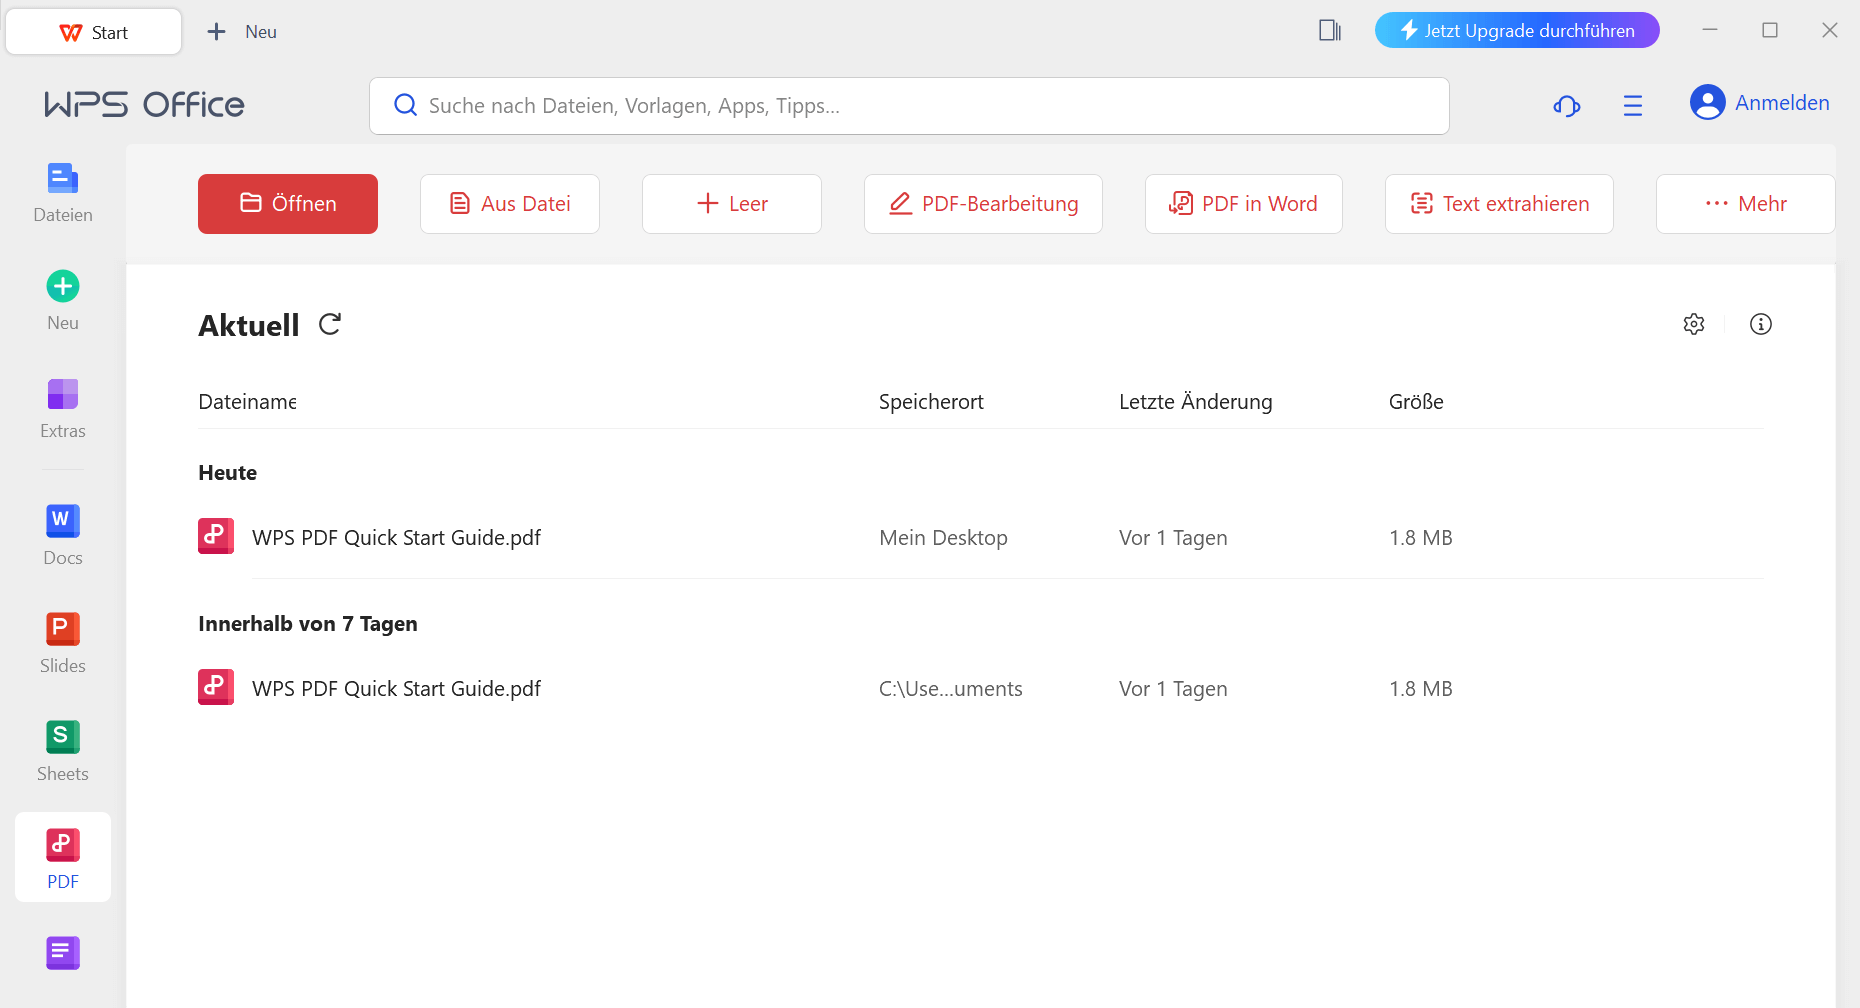Open WPS PDF Quick Start Guide.pdf under Innerhalb von 7 Tagen

(396, 689)
